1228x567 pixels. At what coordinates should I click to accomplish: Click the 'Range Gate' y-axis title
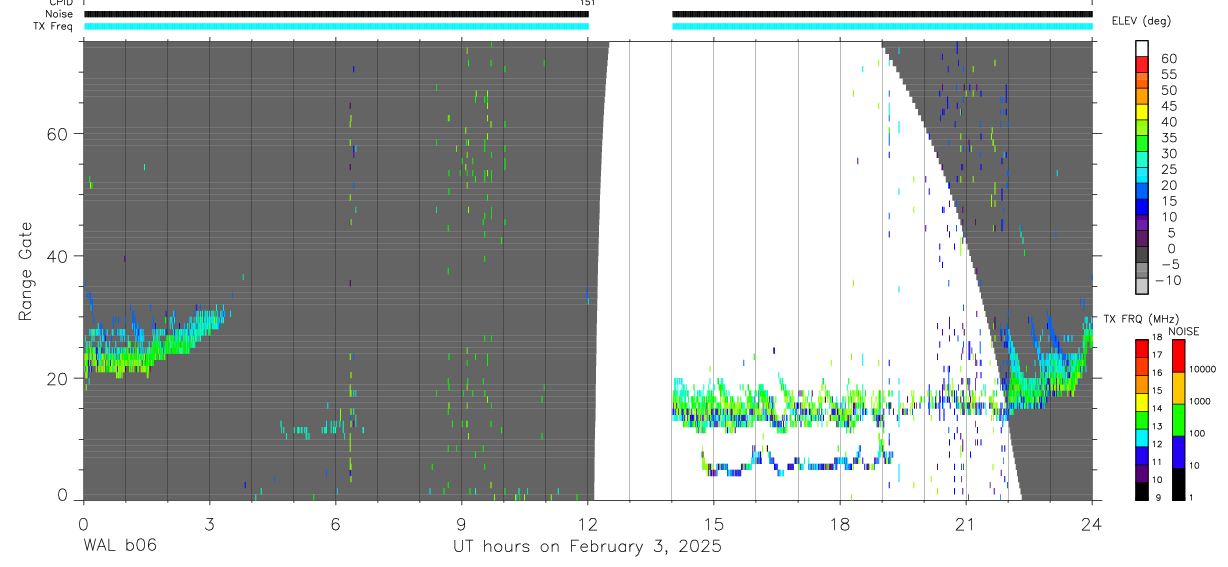(26, 271)
